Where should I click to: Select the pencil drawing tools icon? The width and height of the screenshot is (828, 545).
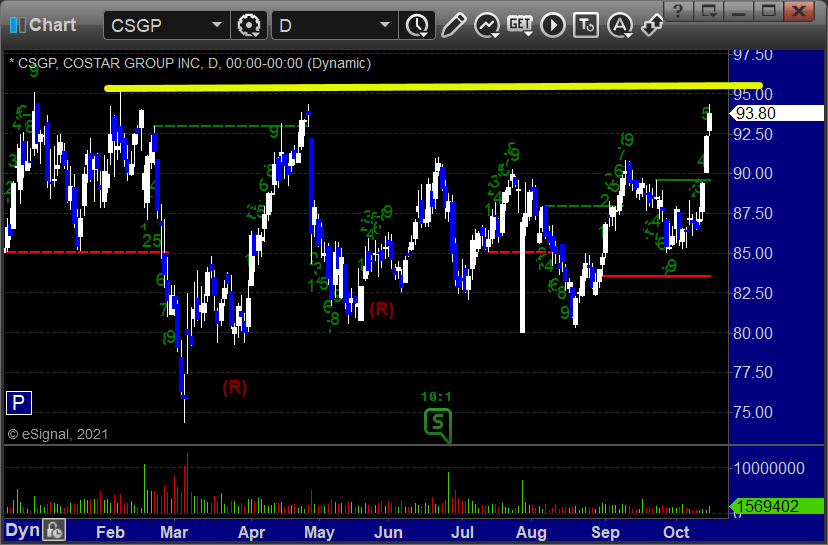(x=453, y=25)
